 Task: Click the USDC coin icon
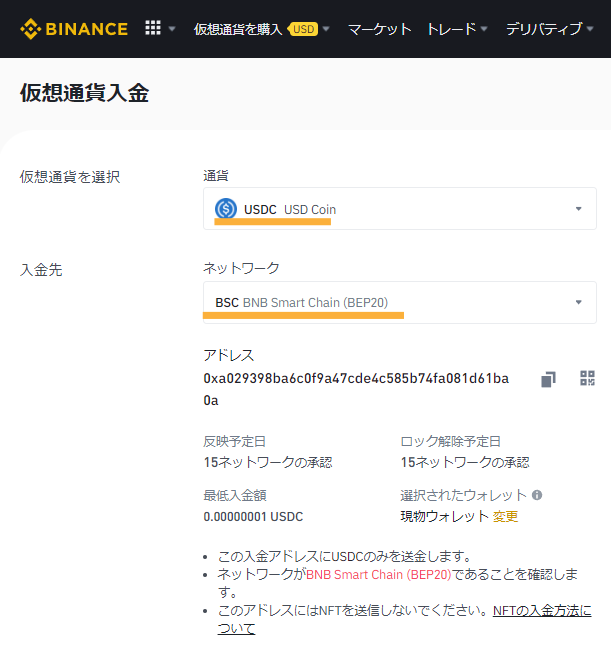pos(226,209)
